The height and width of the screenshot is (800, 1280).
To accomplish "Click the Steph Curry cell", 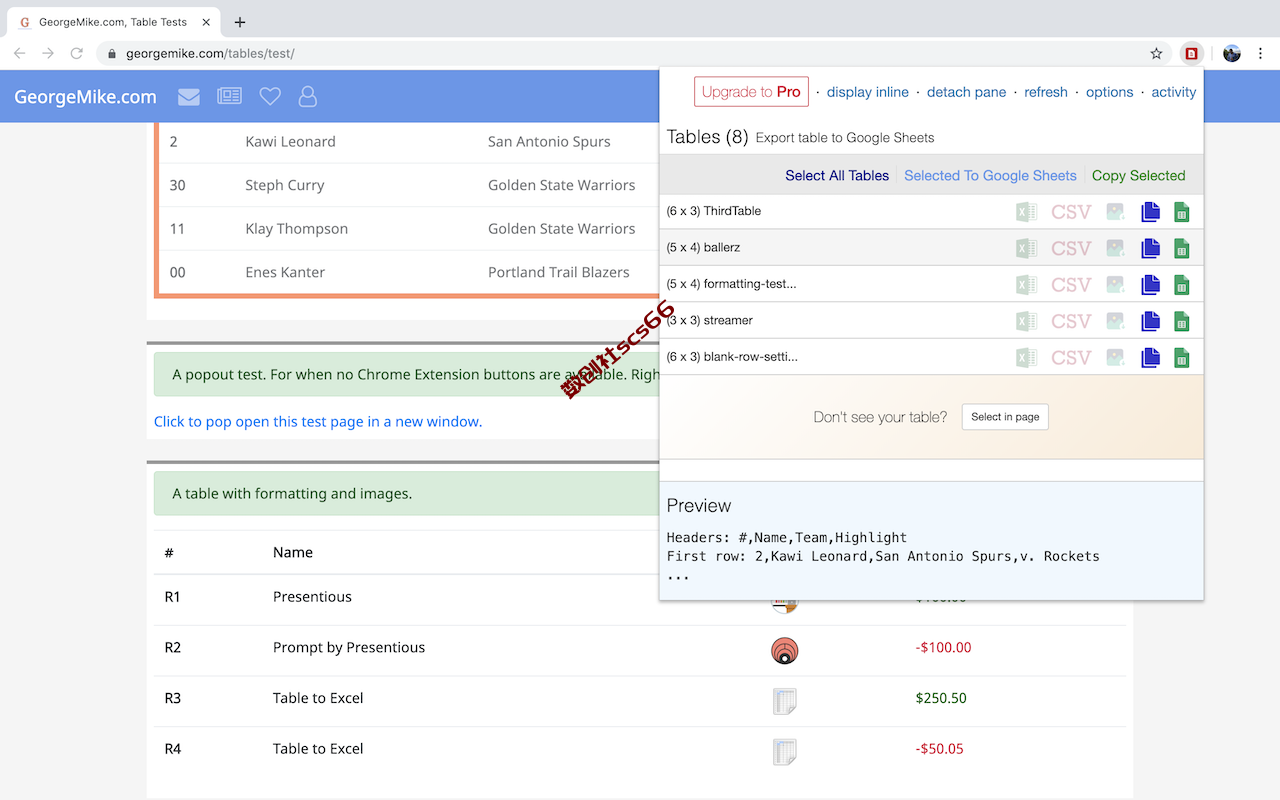I will pos(285,185).
